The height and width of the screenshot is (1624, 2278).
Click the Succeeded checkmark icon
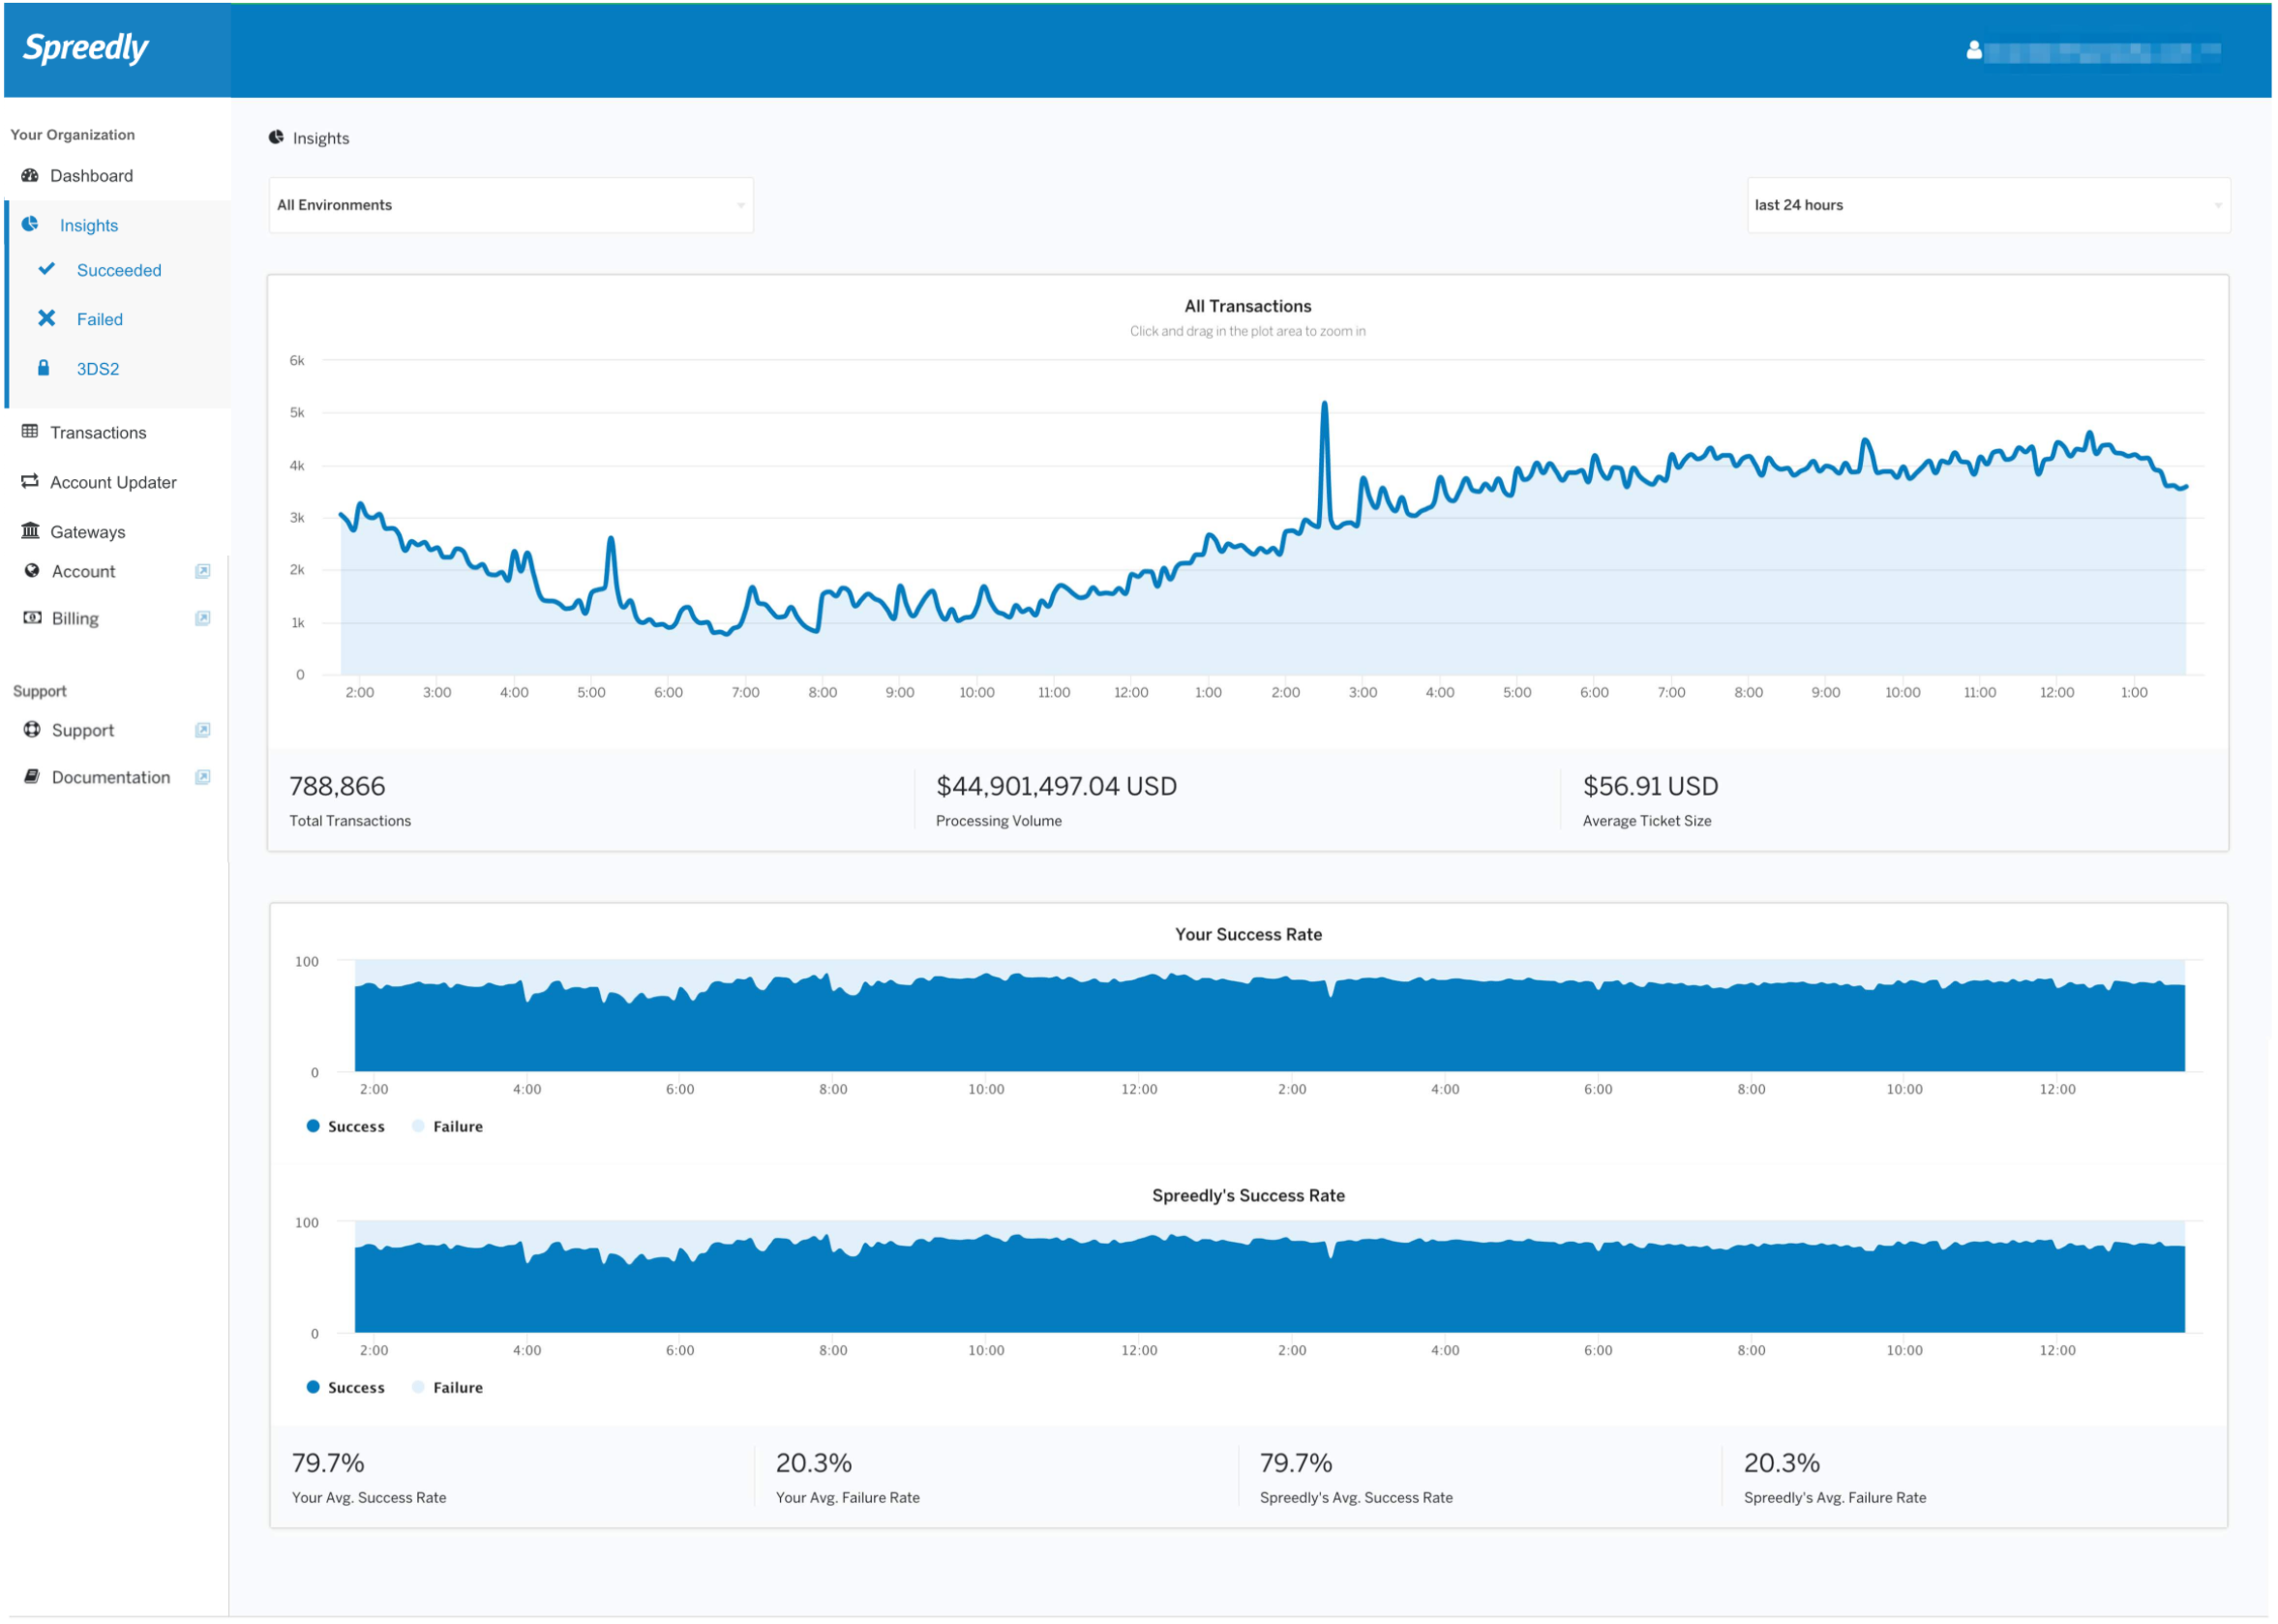(x=46, y=269)
